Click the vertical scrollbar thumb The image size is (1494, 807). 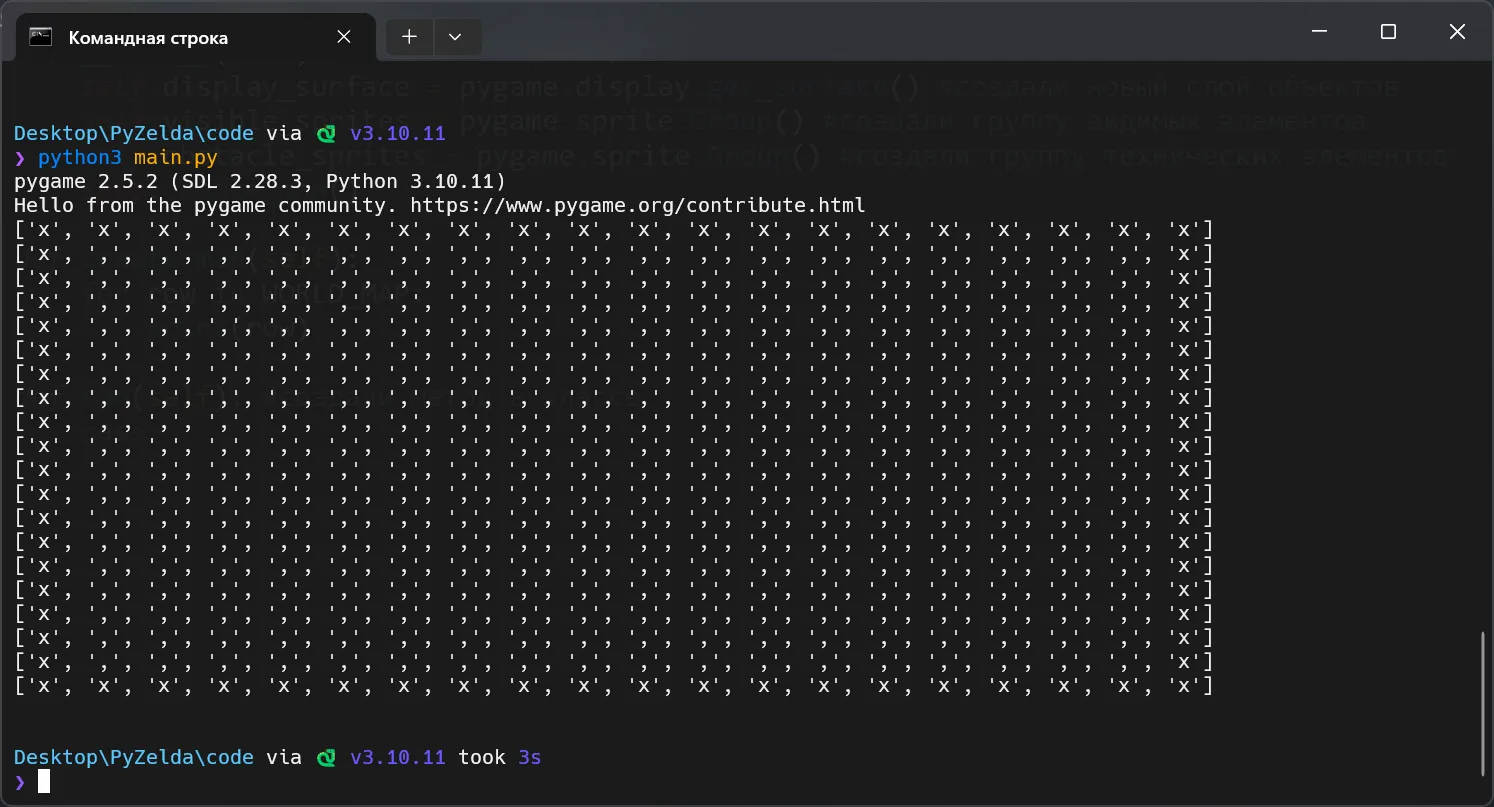(x=1482, y=702)
